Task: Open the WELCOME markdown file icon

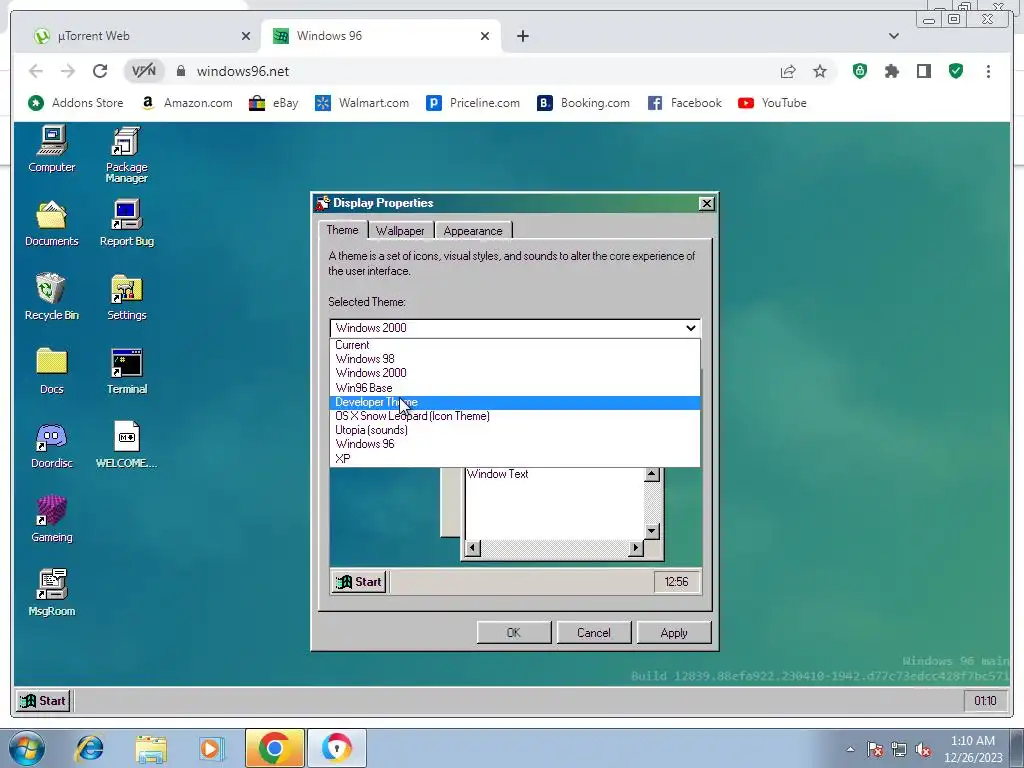Action: tap(127, 445)
